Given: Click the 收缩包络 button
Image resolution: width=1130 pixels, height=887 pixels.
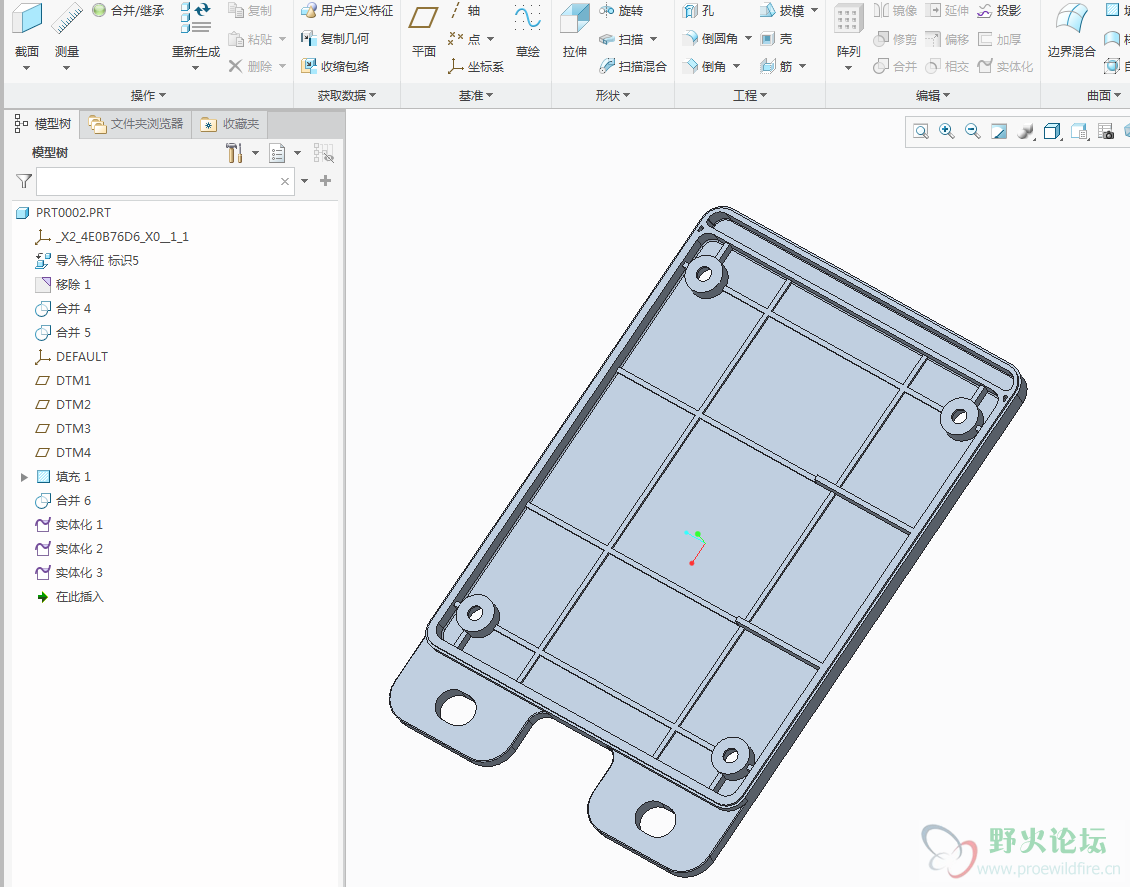Looking at the screenshot, I should (x=335, y=66).
